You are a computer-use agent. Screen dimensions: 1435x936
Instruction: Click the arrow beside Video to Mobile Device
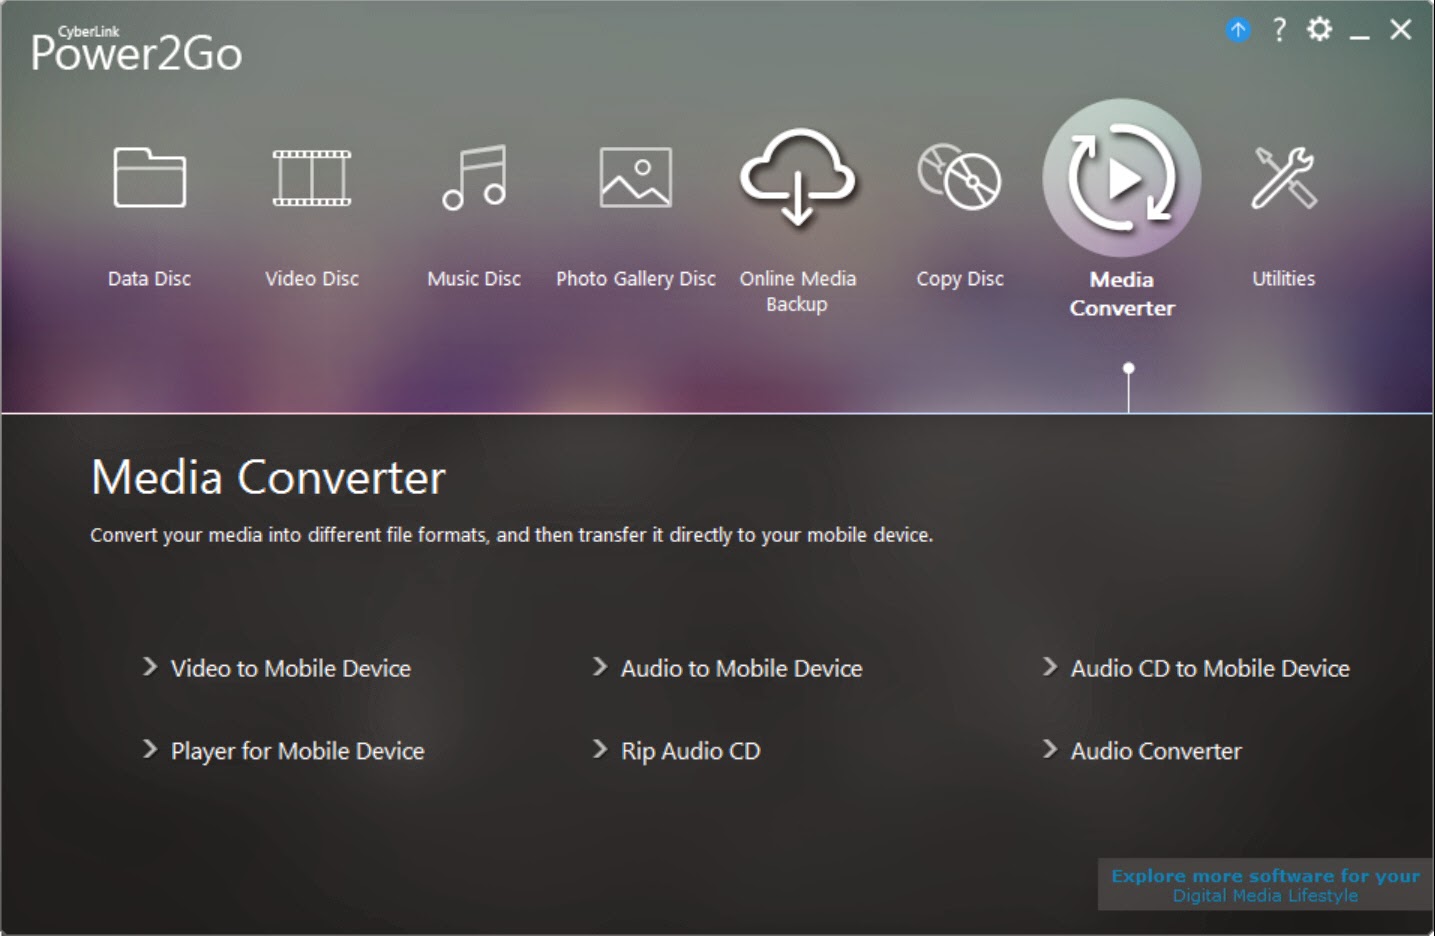coord(150,667)
